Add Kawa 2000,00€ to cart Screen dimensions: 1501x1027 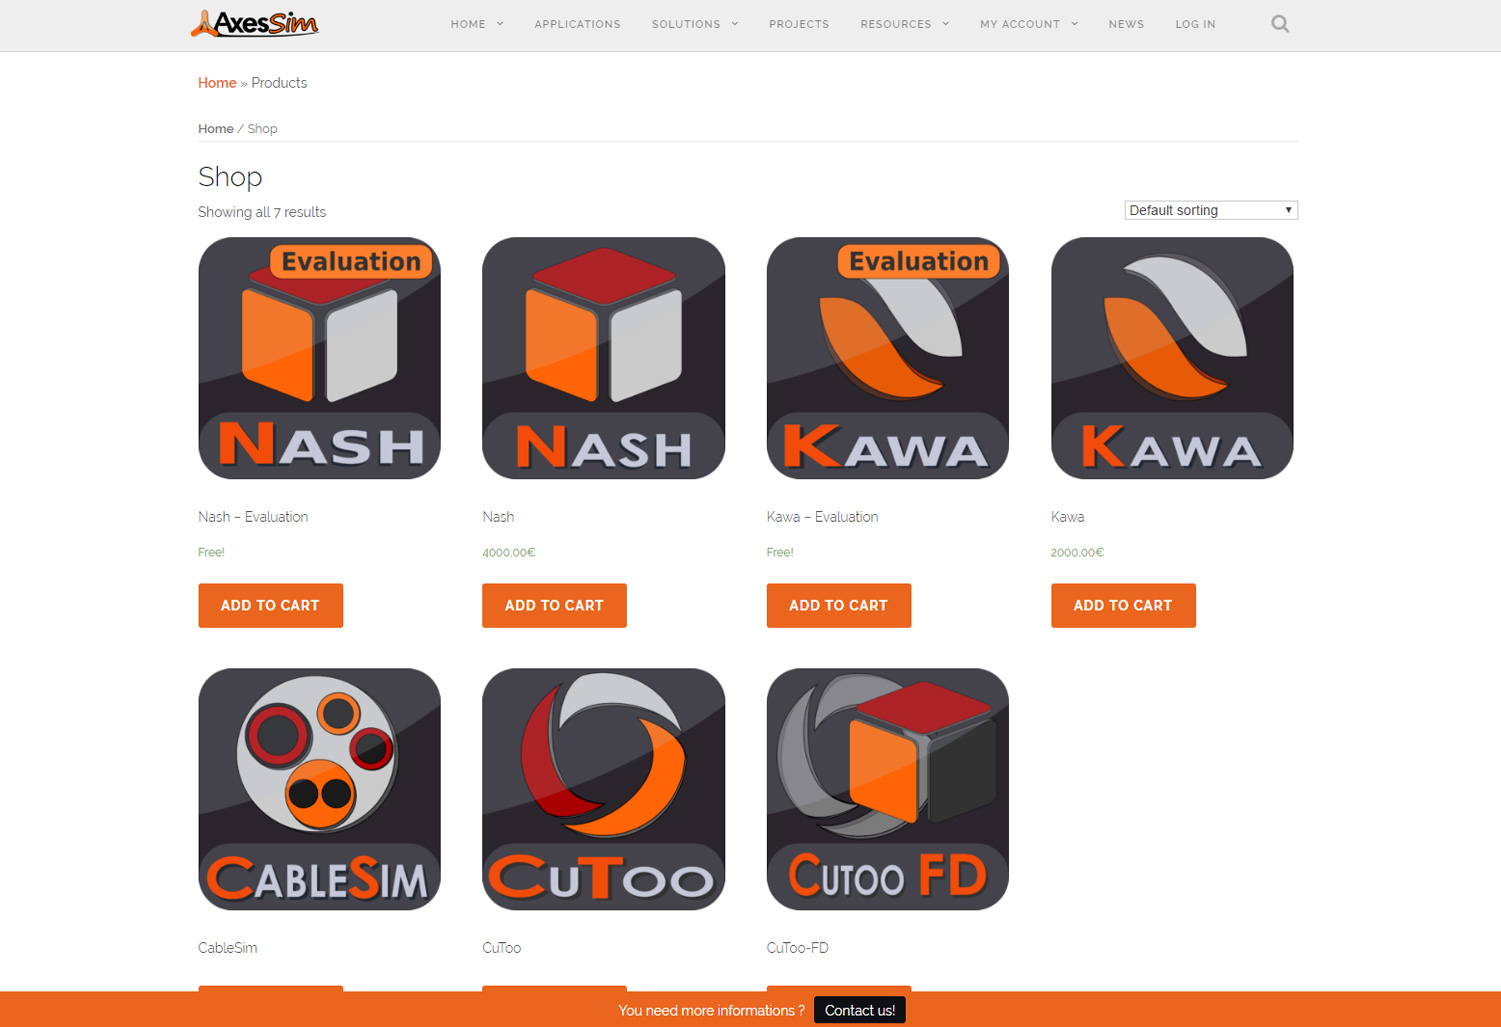(x=1123, y=605)
